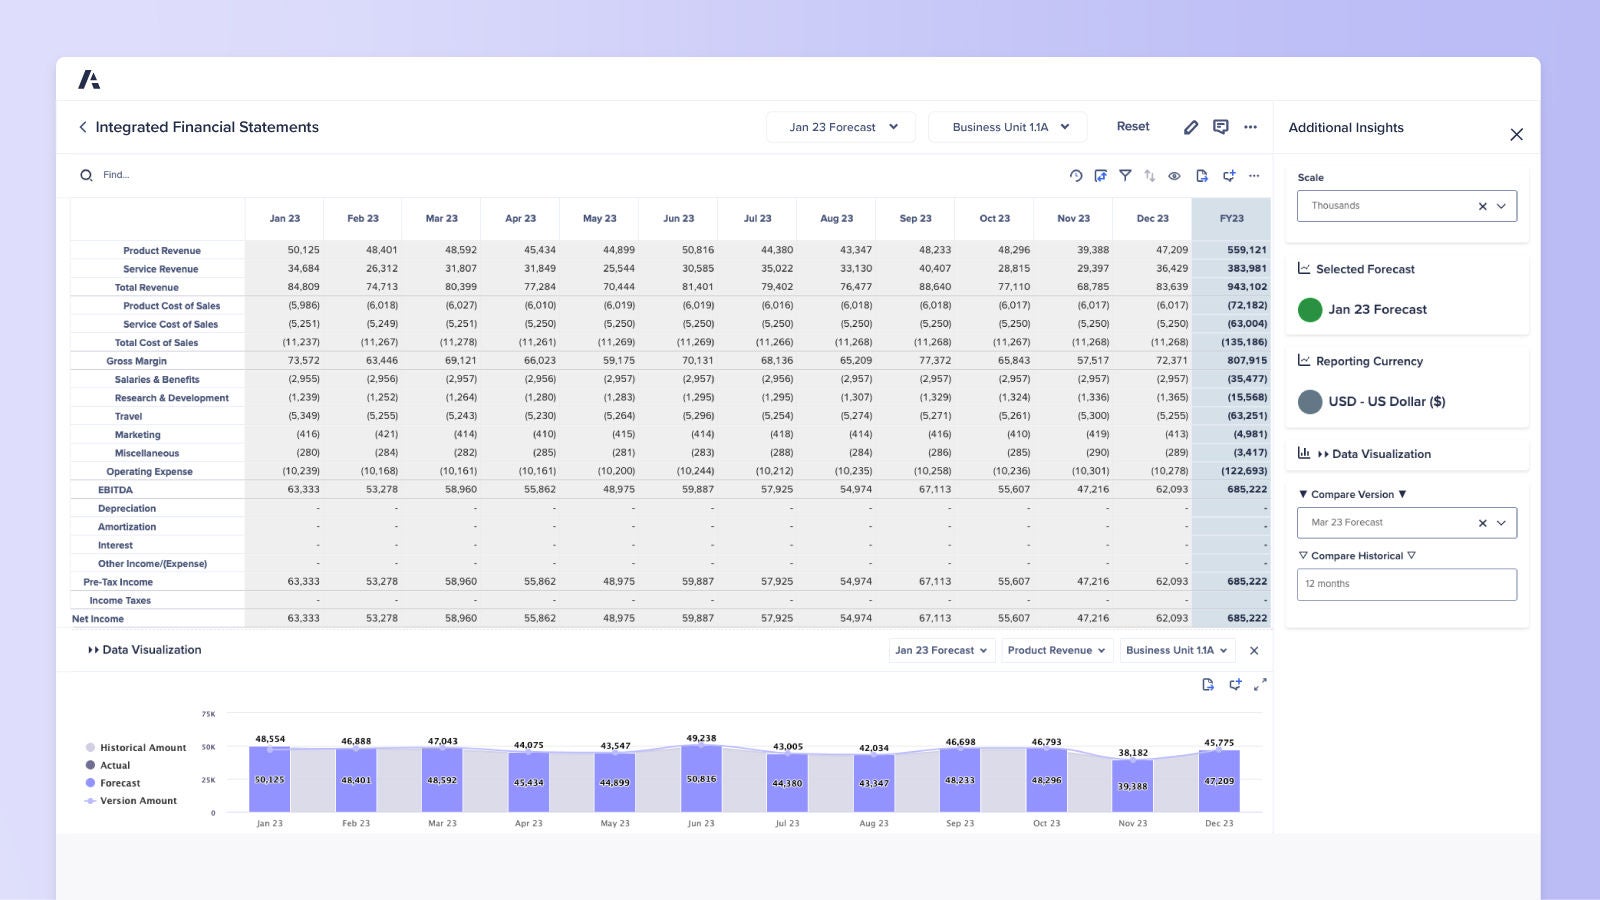Image resolution: width=1600 pixels, height=900 pixels.
Task: Open the history icon above the grid
Action: pyautogui.click(x=1077, y=175)
